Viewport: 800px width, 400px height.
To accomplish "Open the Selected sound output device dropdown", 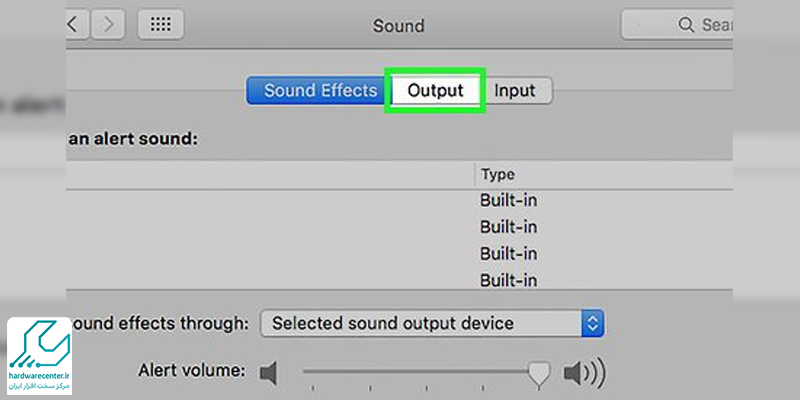I will [x=432, y=323].
